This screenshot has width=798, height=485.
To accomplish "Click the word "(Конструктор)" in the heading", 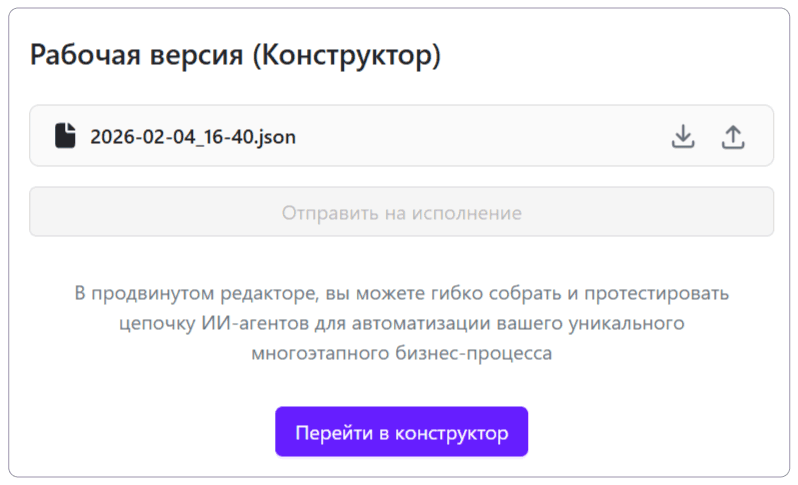I will (346, 55).
